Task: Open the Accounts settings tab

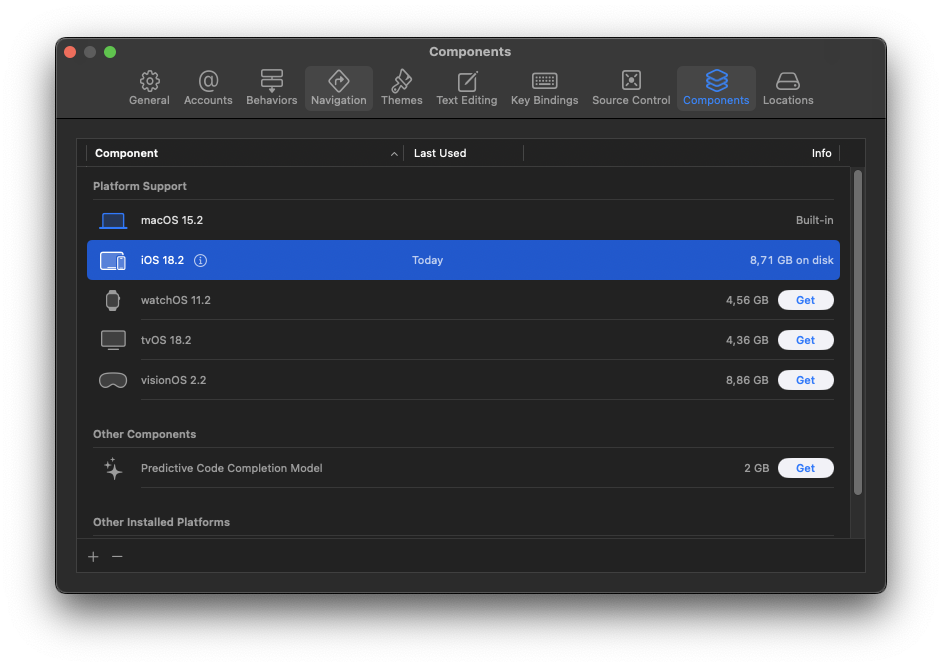Action: pyautogui.click(x=208, y=88)
